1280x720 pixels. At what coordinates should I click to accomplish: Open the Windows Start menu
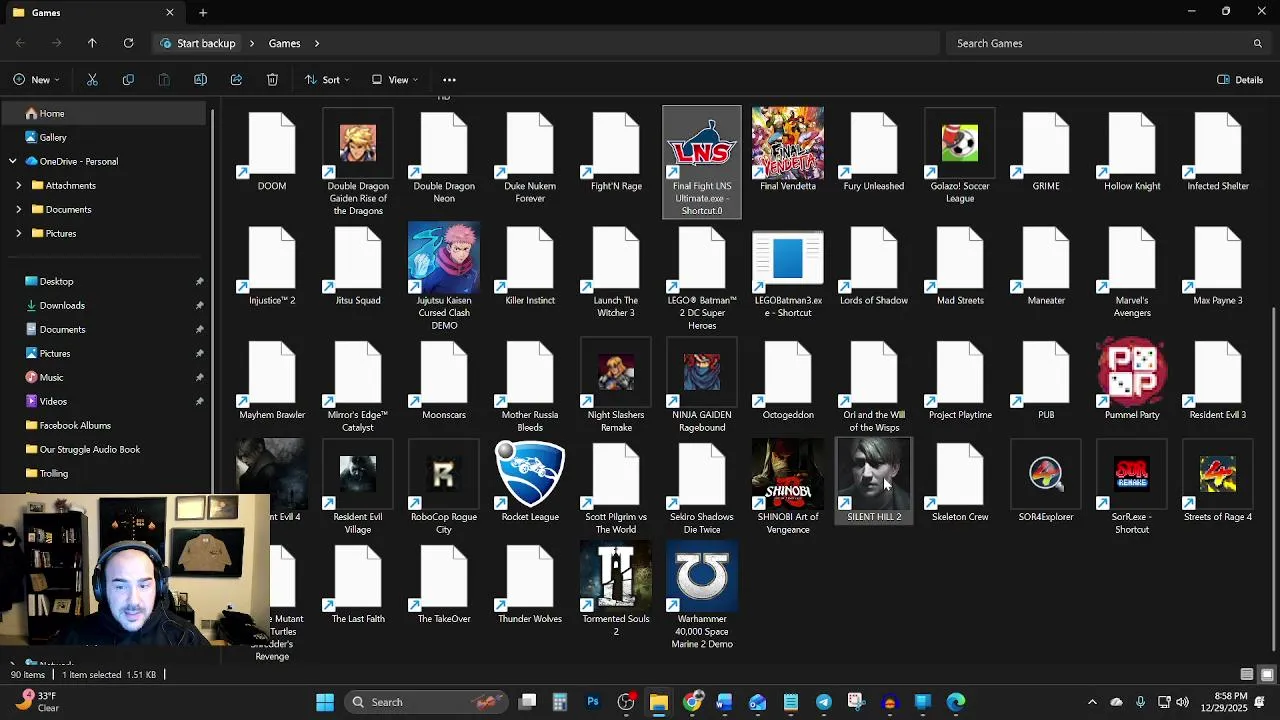(325, 702)
